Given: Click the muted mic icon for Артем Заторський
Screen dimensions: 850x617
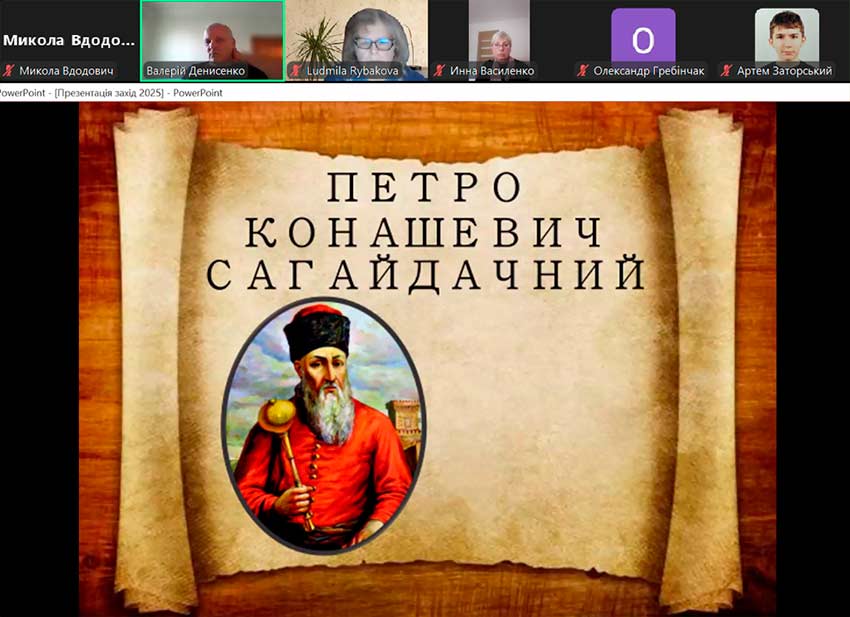Looking at the screenshot, I should [x=725, y=72].
